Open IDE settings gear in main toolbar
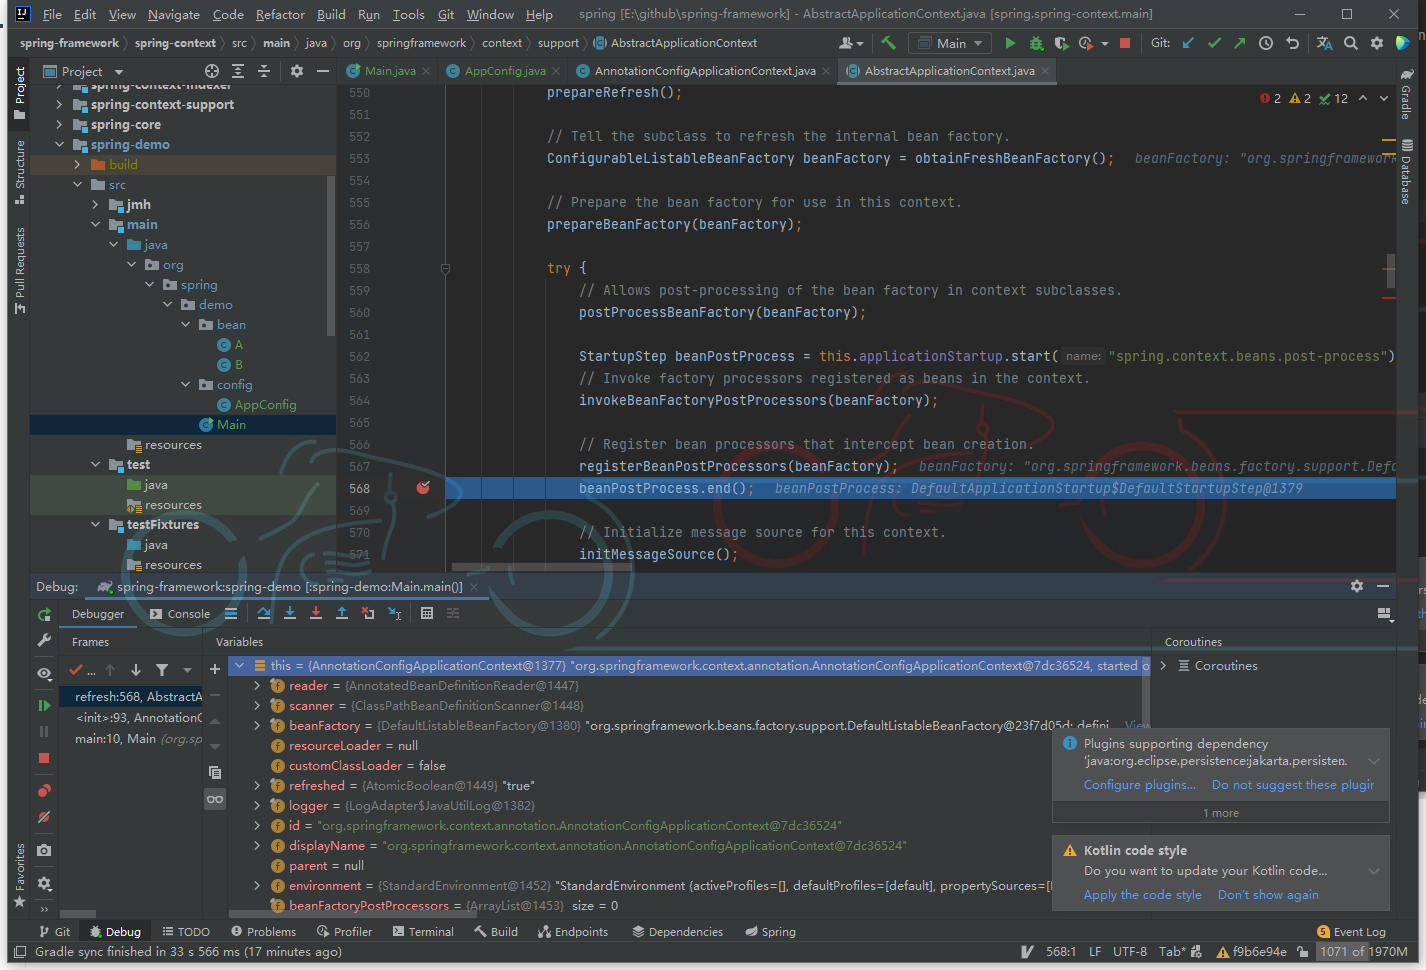 tap(1377, 43)
